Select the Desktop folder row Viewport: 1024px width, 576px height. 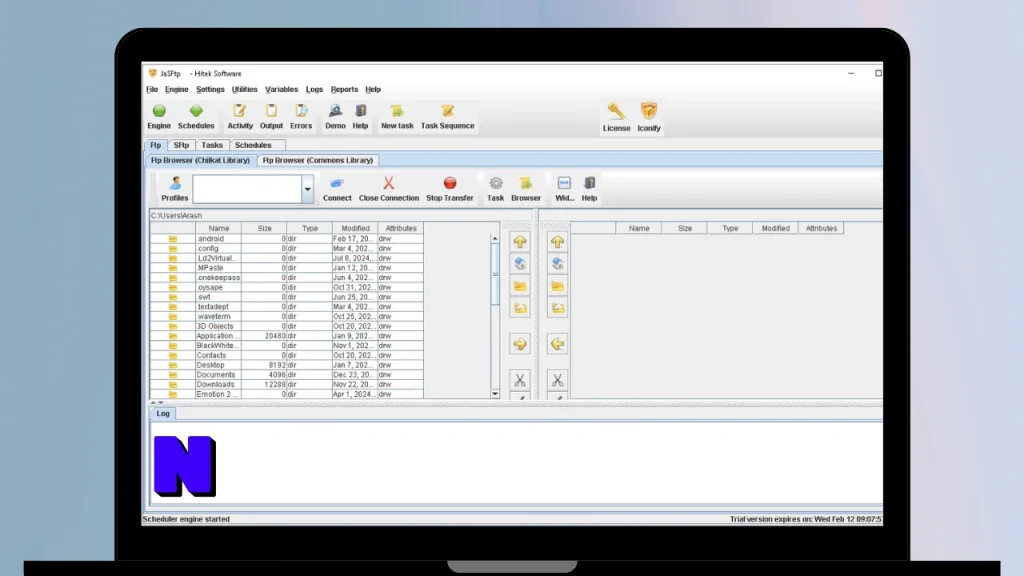pyautogui.click(x=287, y=365)
